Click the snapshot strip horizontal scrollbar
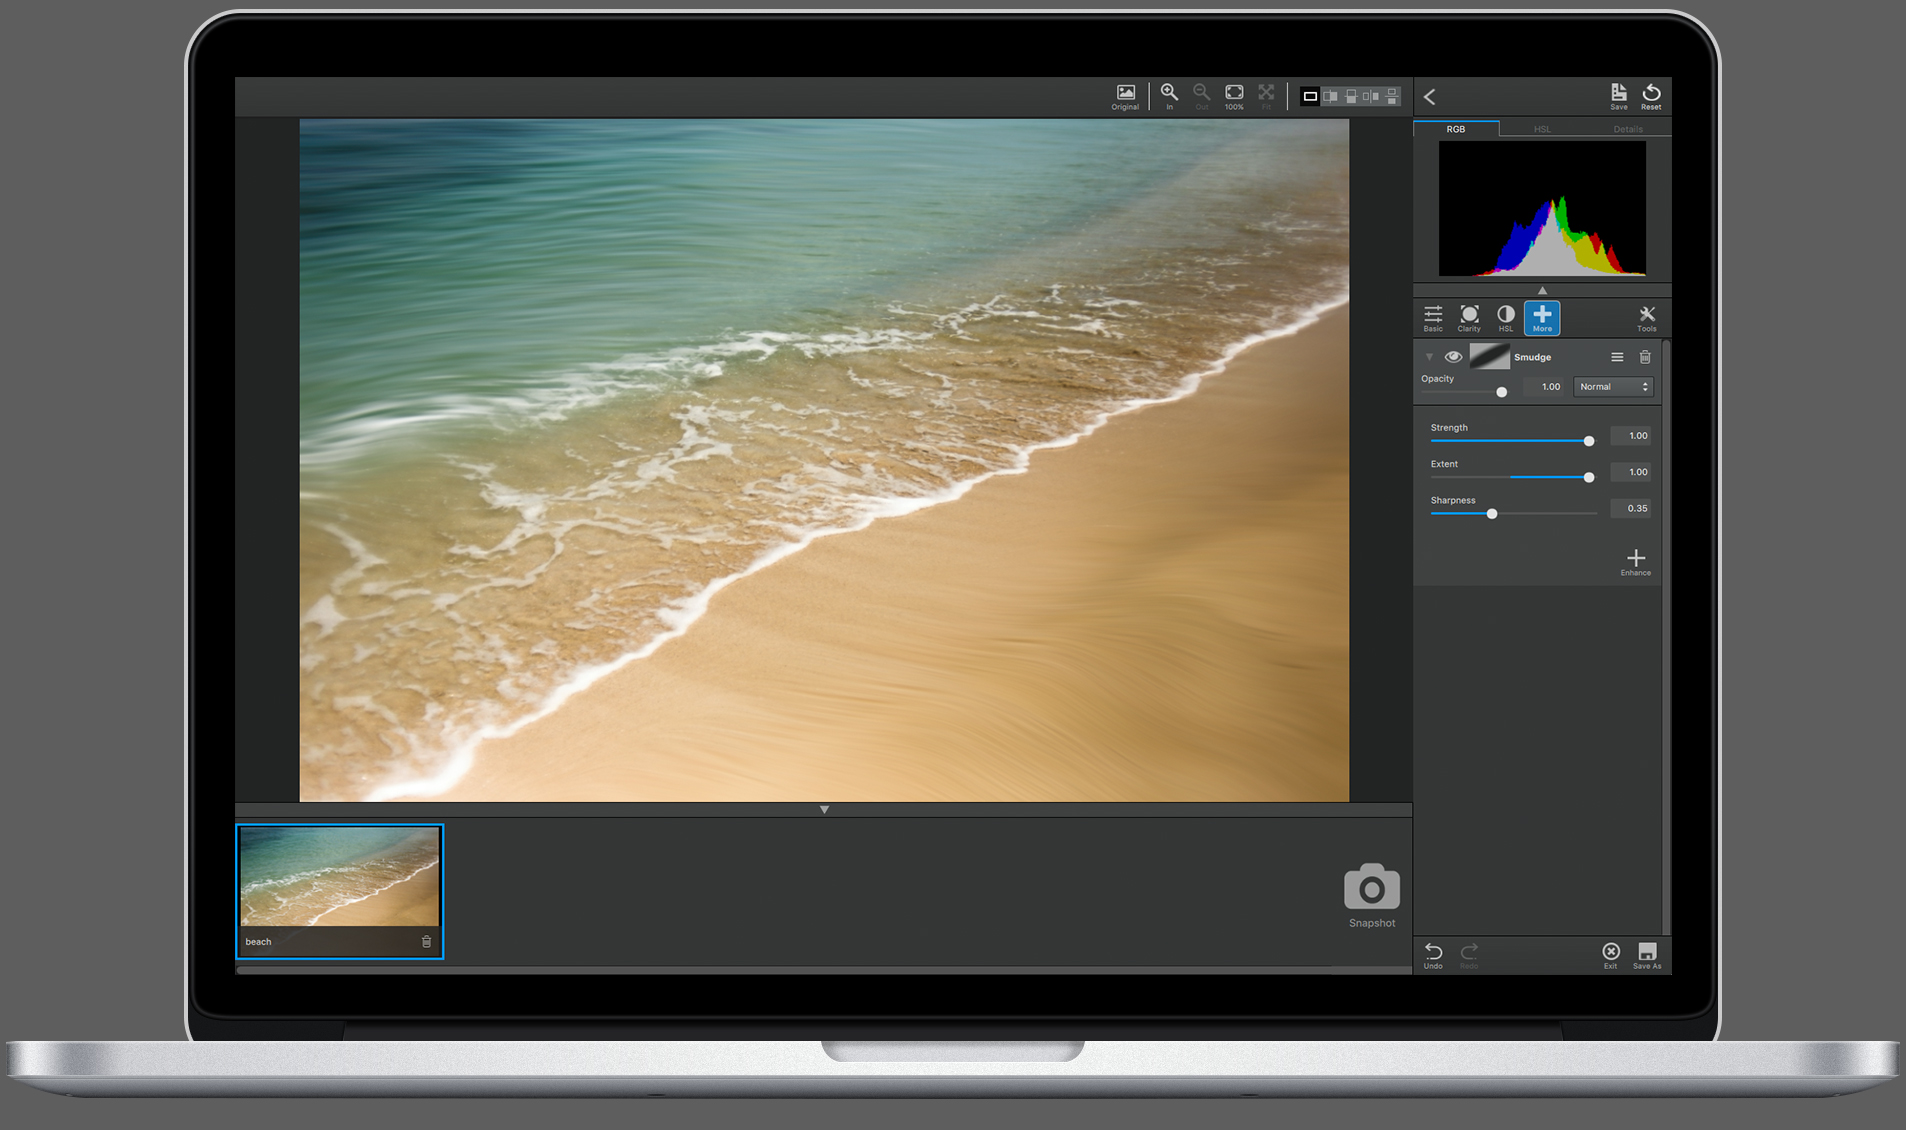Screen dimensions: 1906x1130 click(x=823, y=970)
